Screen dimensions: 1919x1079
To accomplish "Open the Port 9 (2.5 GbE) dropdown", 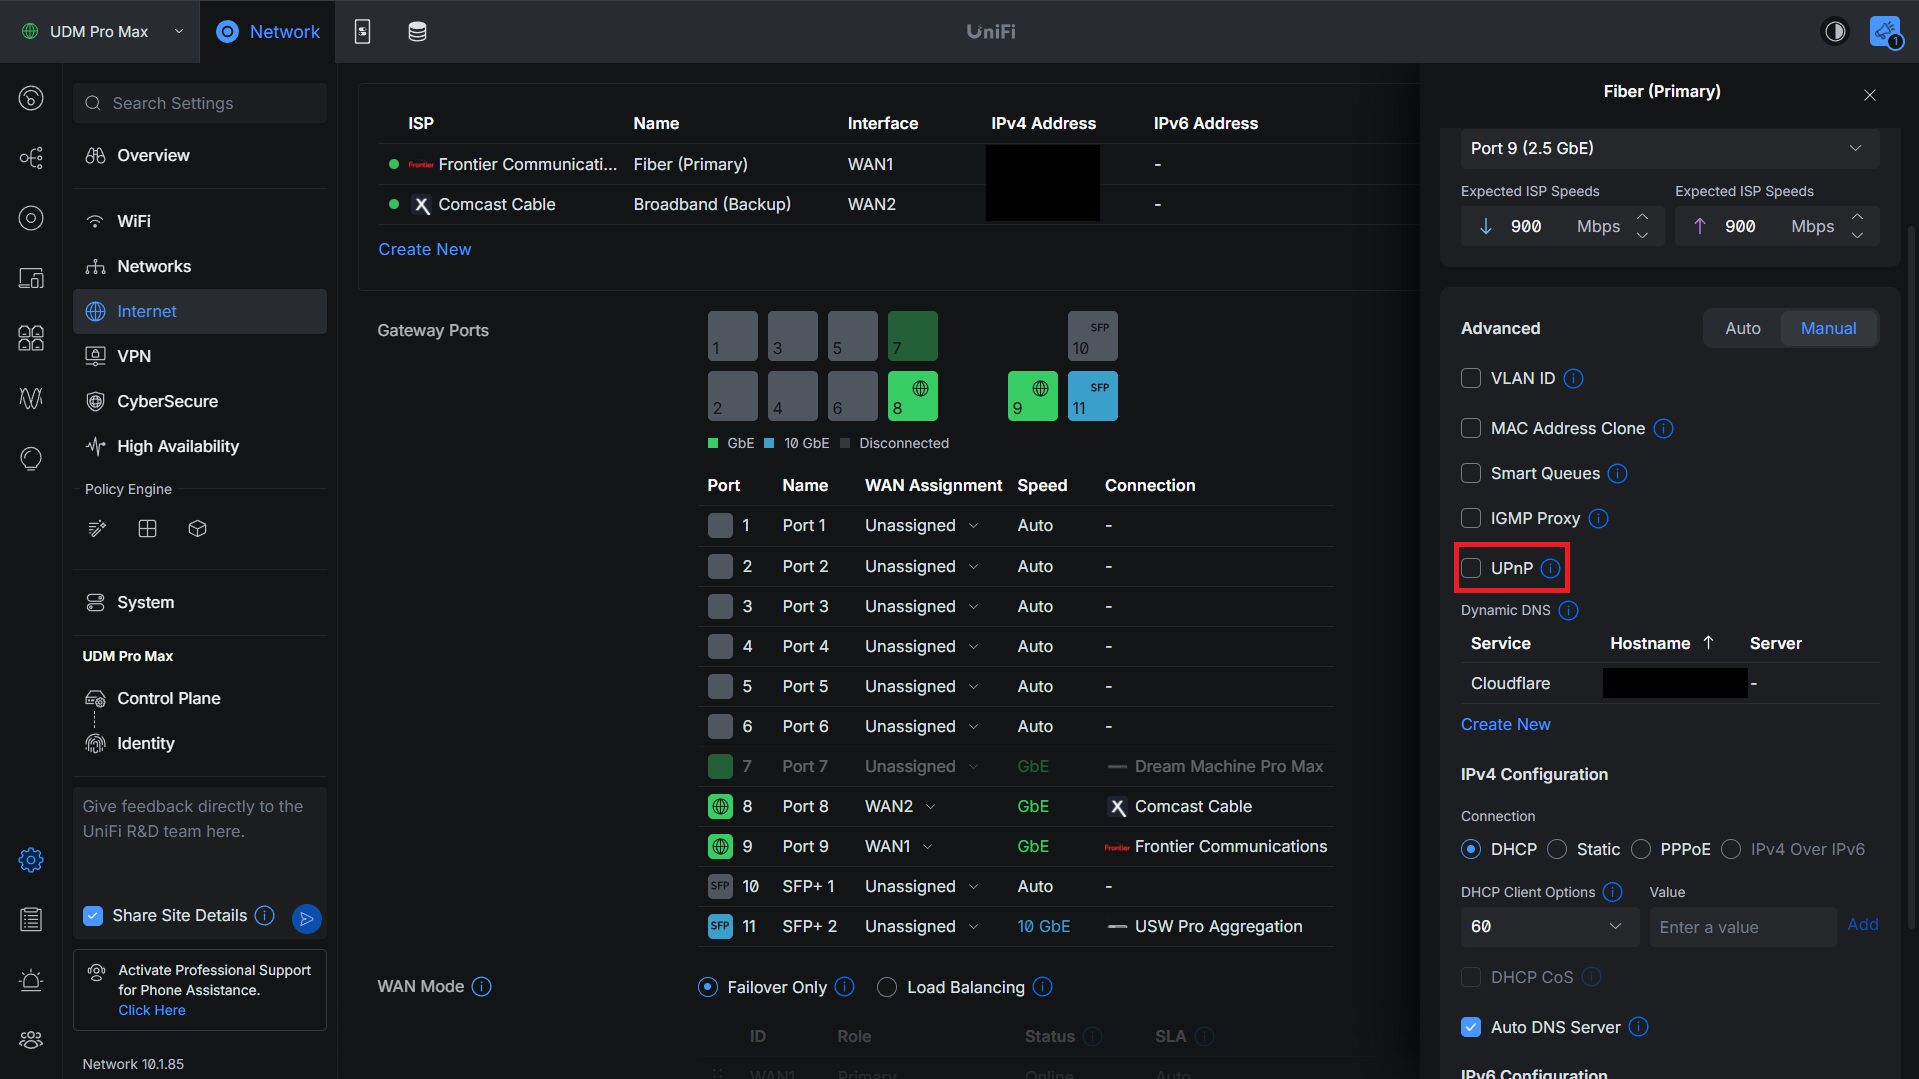I will [1669, 148].
